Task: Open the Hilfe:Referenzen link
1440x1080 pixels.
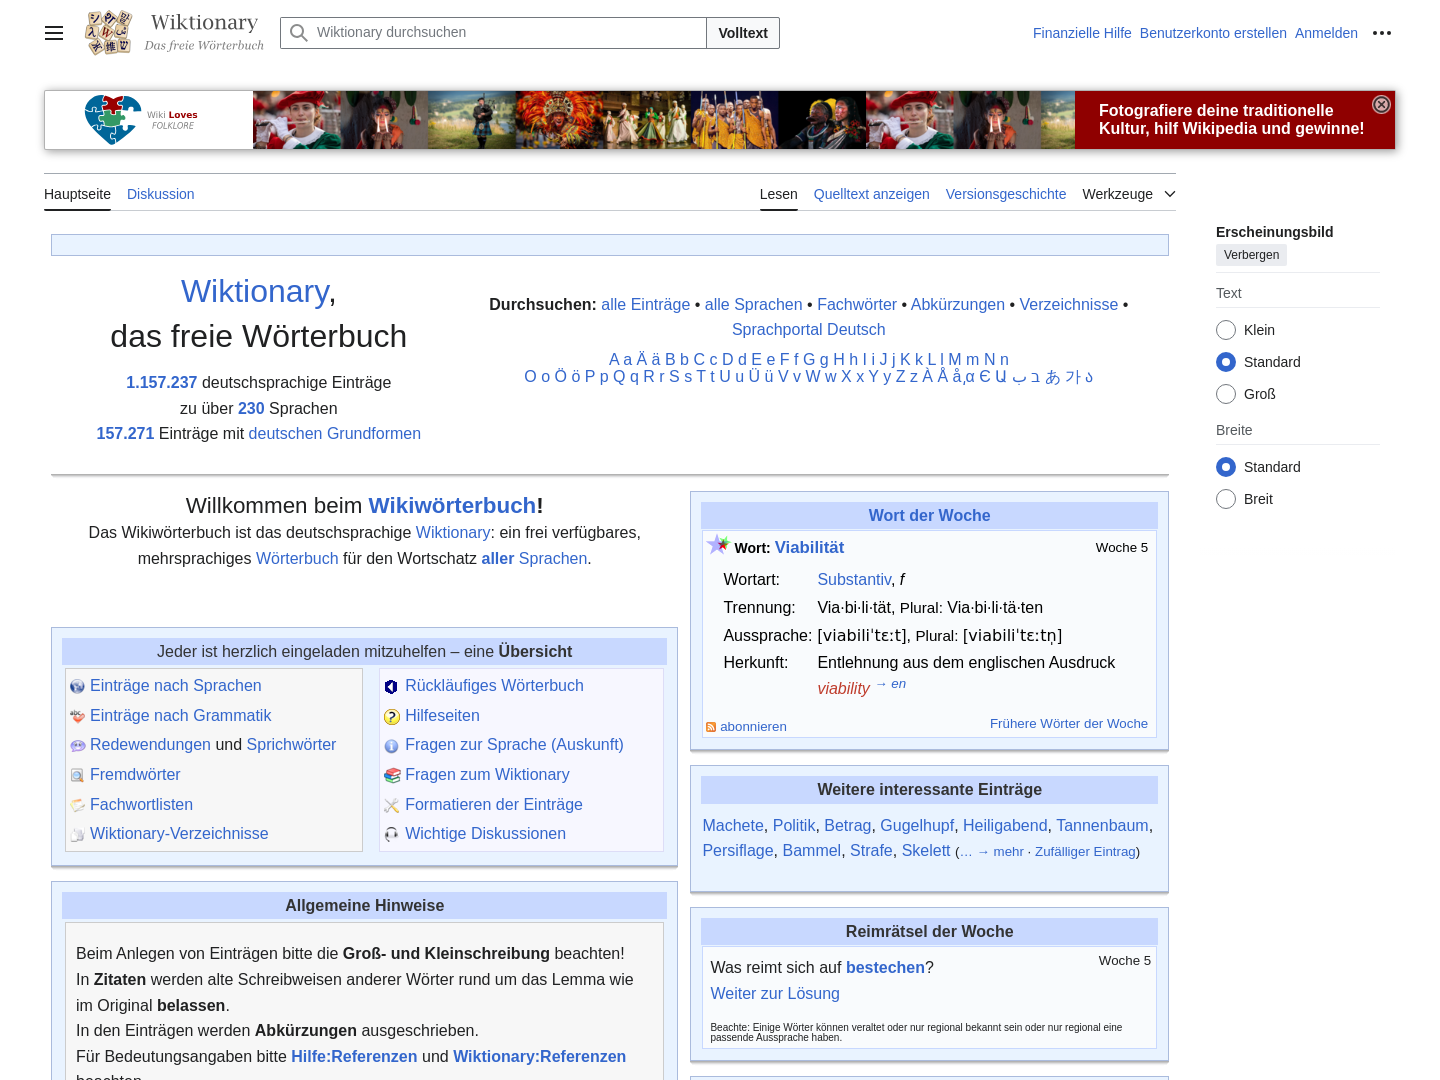Action: point(354,1056)
